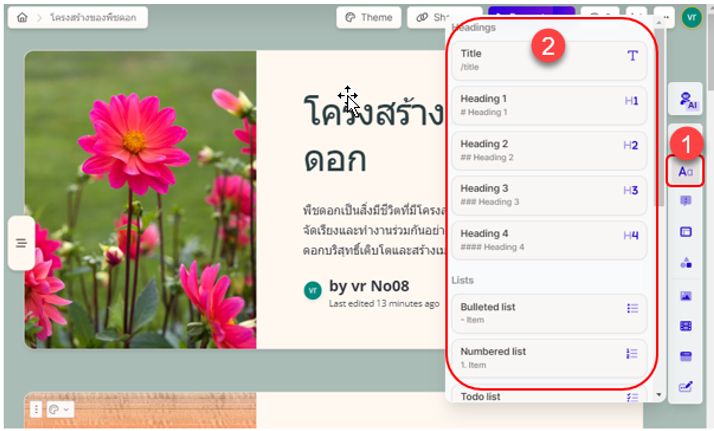Insert a Numbered list block
The width and height of the screenshot is (714, 431).
point(549,358)
